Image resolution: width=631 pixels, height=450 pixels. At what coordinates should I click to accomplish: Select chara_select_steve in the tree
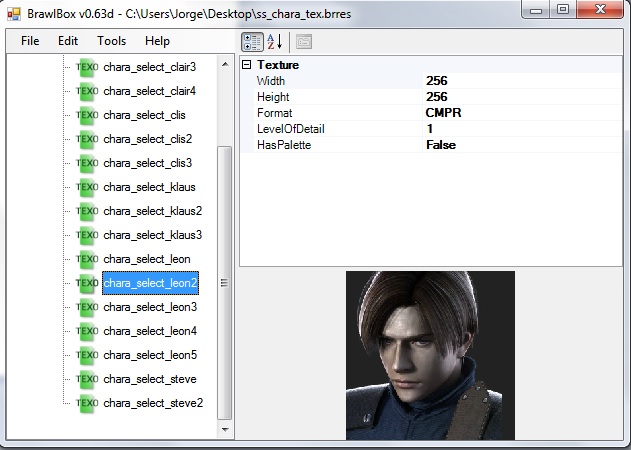click(x=149, y=379)
